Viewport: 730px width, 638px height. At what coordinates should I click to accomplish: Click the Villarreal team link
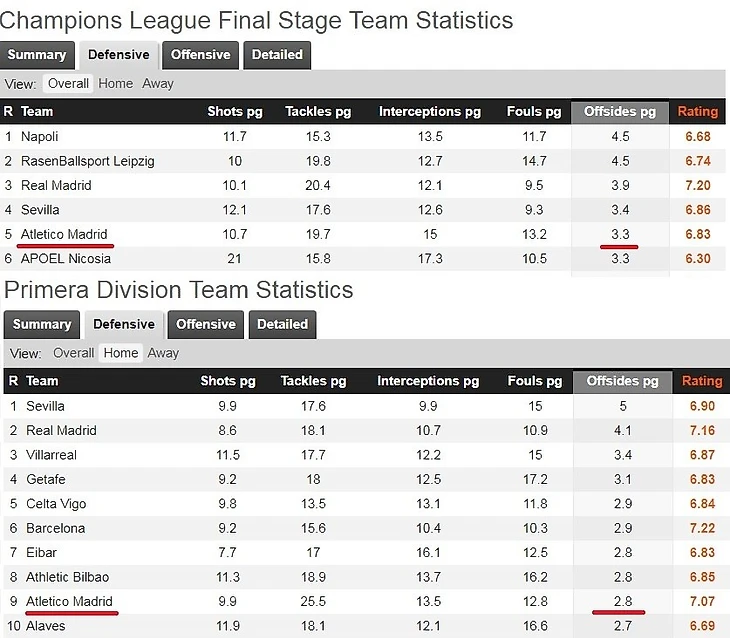(x=51, y=455)
